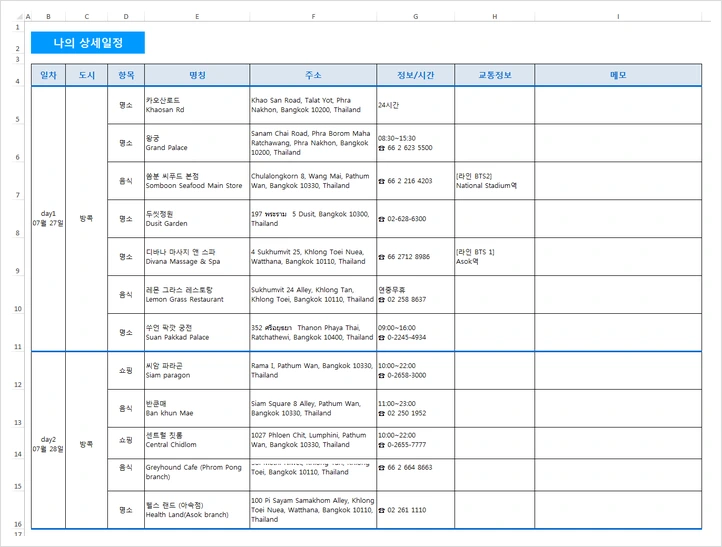This screenshot has width=722, height=547.
Task: Select the 4 Sukhumvit 25 address cell
Action: (x=313, y=256)
